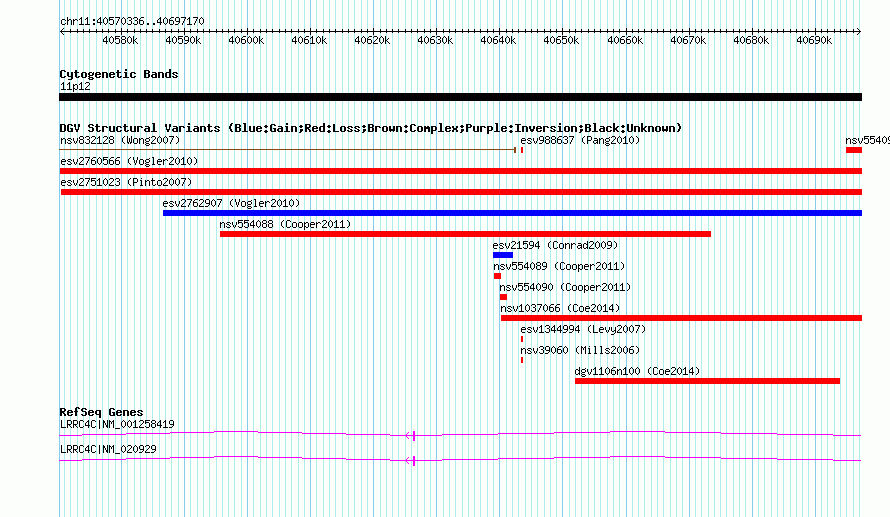Click the esv2760566 (Vogler2010) label
The image size is (890, 517).
tap(129, 161)
